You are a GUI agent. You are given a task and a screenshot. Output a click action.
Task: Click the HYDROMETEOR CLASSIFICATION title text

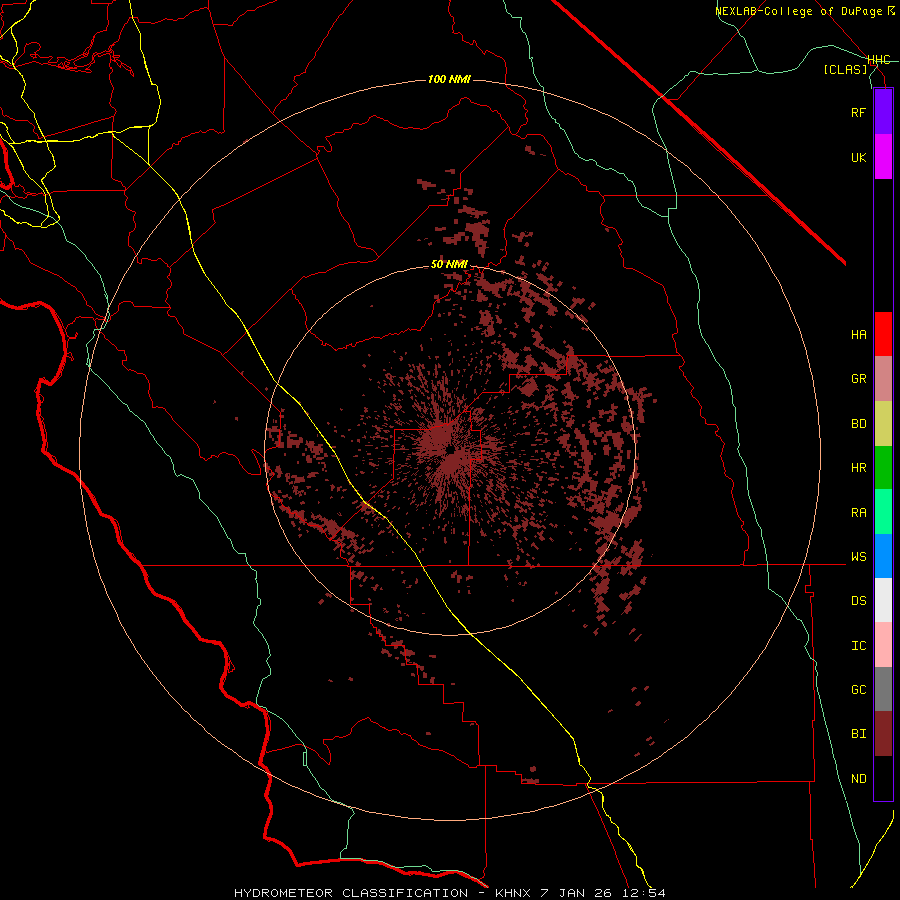351,893
